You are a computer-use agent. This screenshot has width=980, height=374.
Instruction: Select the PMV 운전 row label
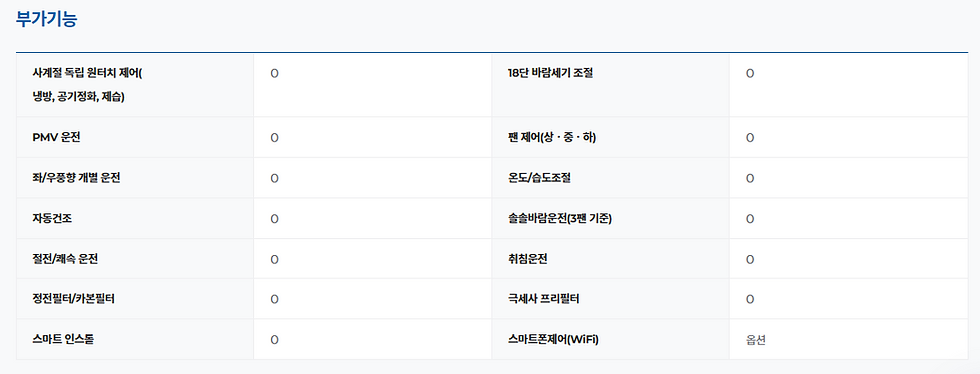[56, 138]
